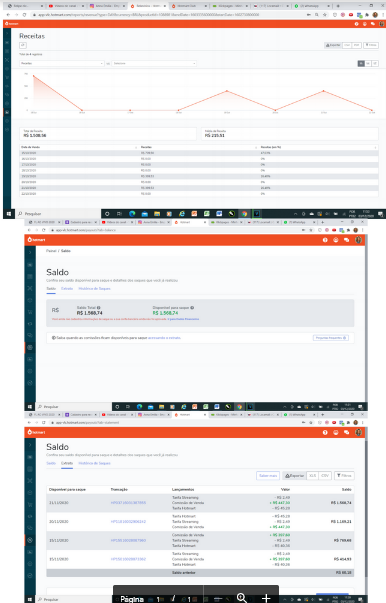Viewport: 386px width, 603px height.
Task: Export the statement as XLS
Action: pyautogui.click(x=313, y=476)
